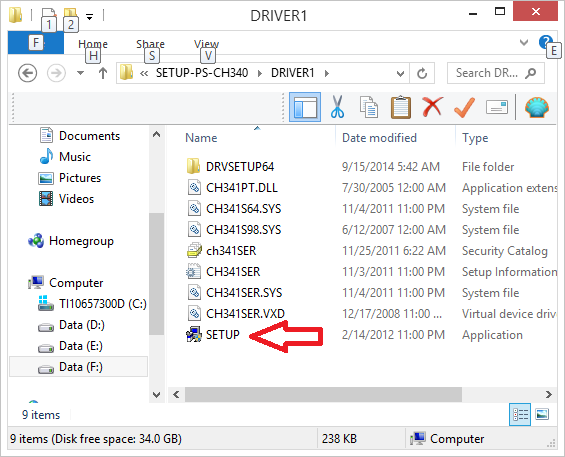Viewport: 565px width, 457px height.
Task: Refresh the DRIVER1 folder view
Action: click(422, 74)
